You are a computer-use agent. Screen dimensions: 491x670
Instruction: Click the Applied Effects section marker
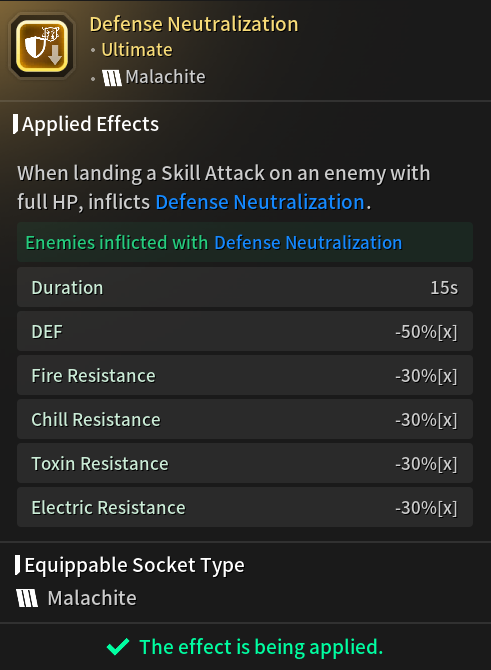tap(15, 124)
